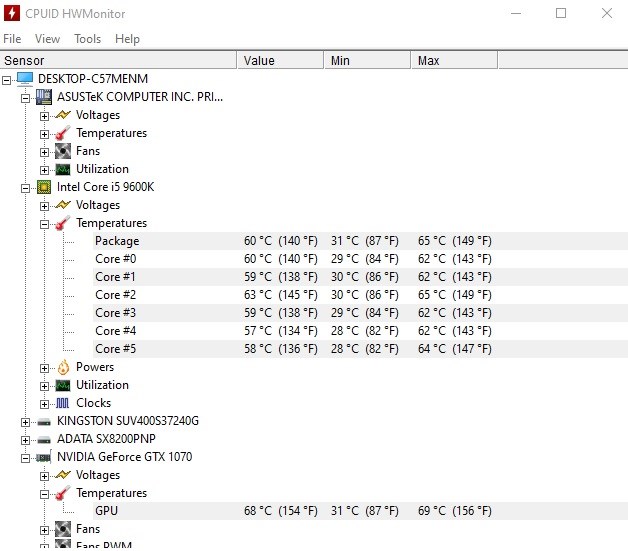This screenshot has height=551, width=628.
Task: Click the NVIDIA GeForce GTX 1070 card icon
Action: click(x=44, y=457)
